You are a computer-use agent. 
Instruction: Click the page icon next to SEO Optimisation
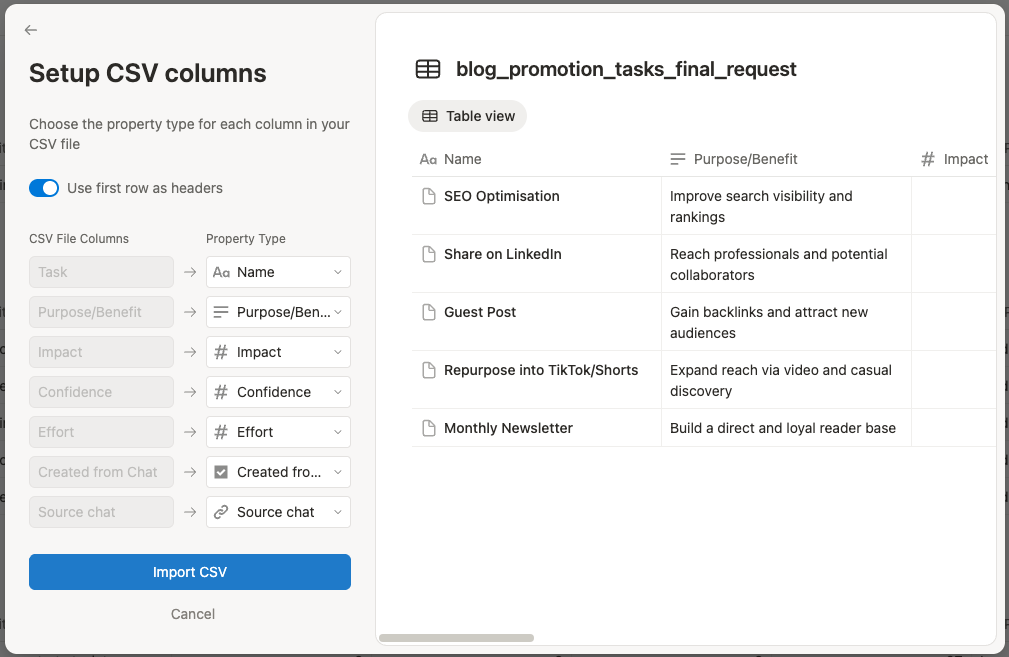click(427, 196)
